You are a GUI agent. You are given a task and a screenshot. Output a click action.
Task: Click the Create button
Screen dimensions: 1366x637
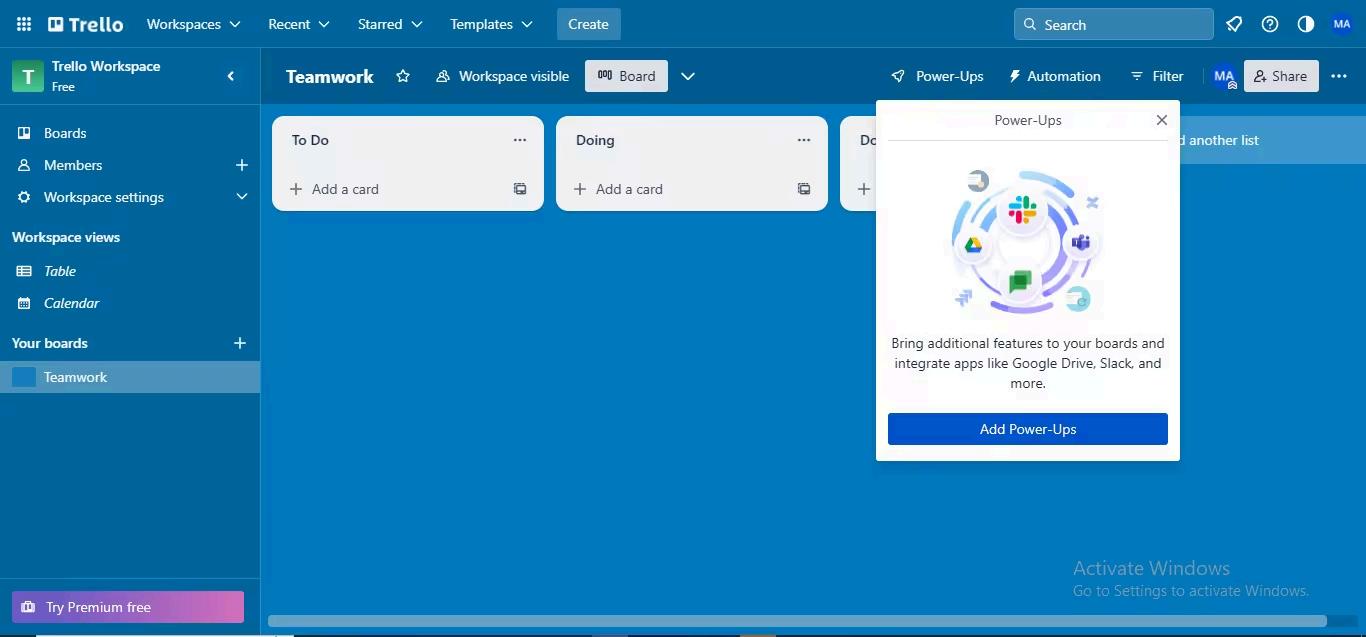(x=588, y=24)
